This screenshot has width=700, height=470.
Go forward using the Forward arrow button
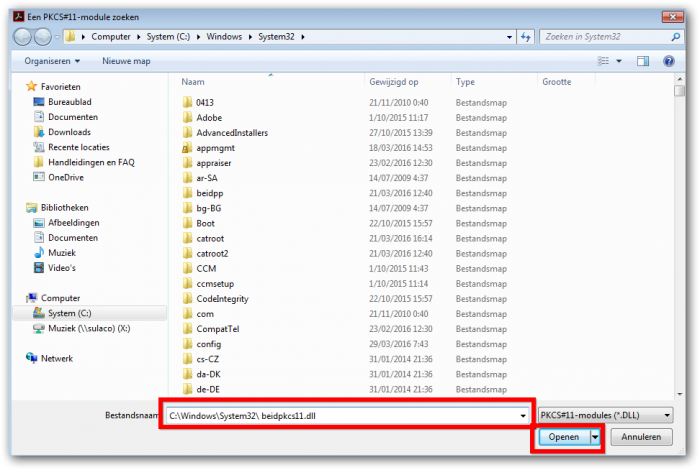click(x=43, y=37)
